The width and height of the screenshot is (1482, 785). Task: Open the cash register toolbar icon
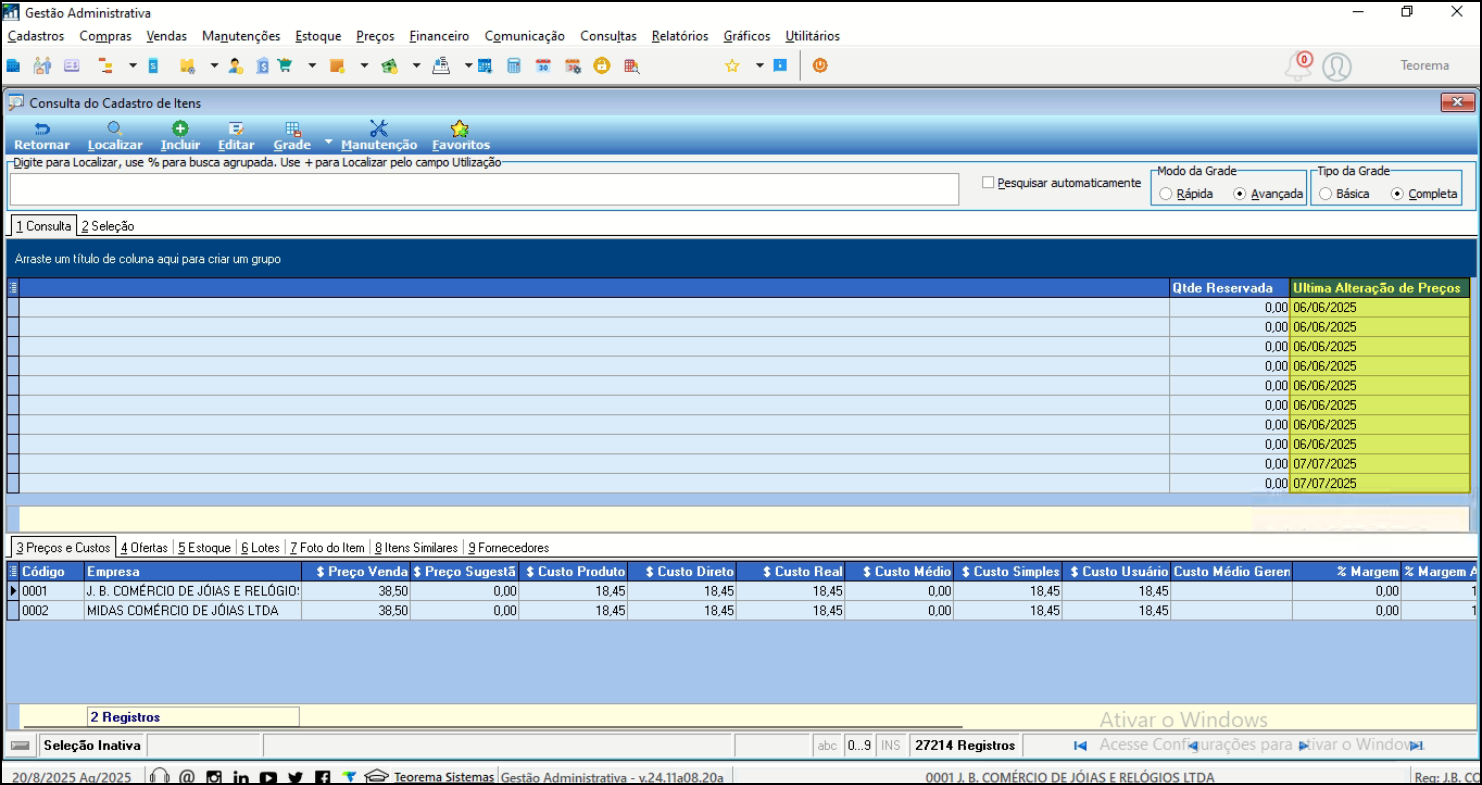[x=441, y=66]
